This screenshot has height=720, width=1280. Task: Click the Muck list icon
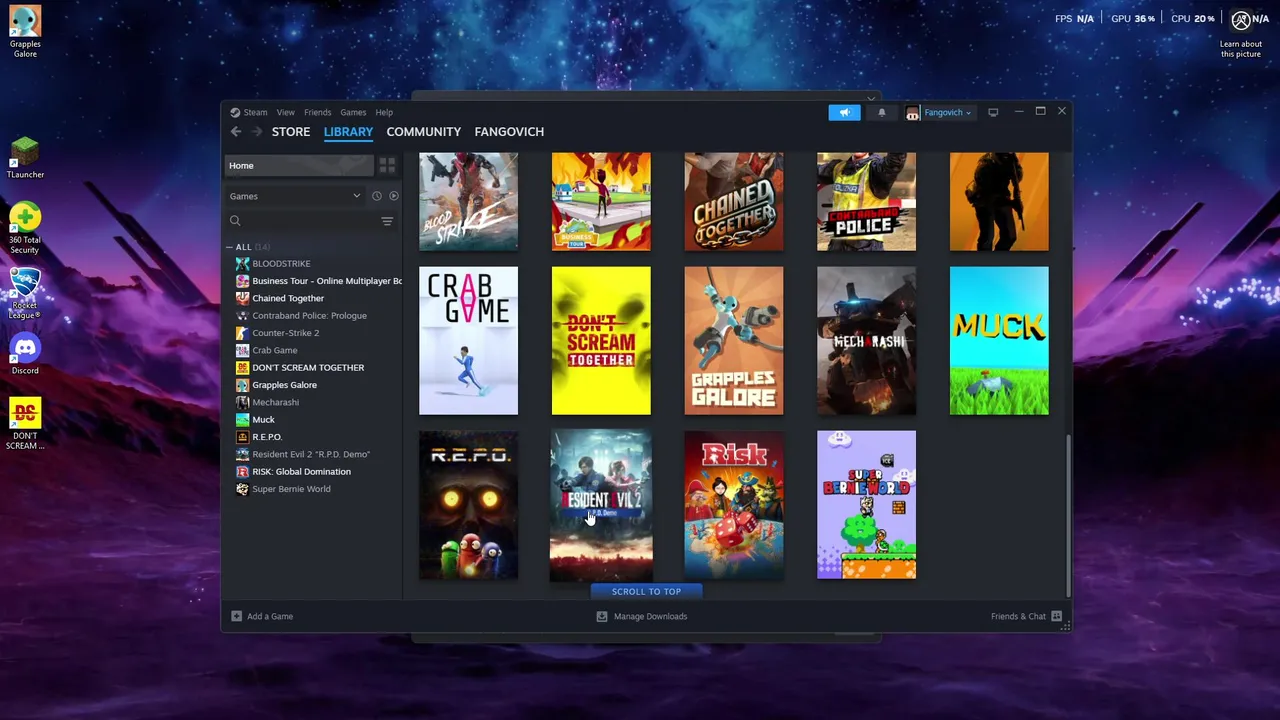242,420
